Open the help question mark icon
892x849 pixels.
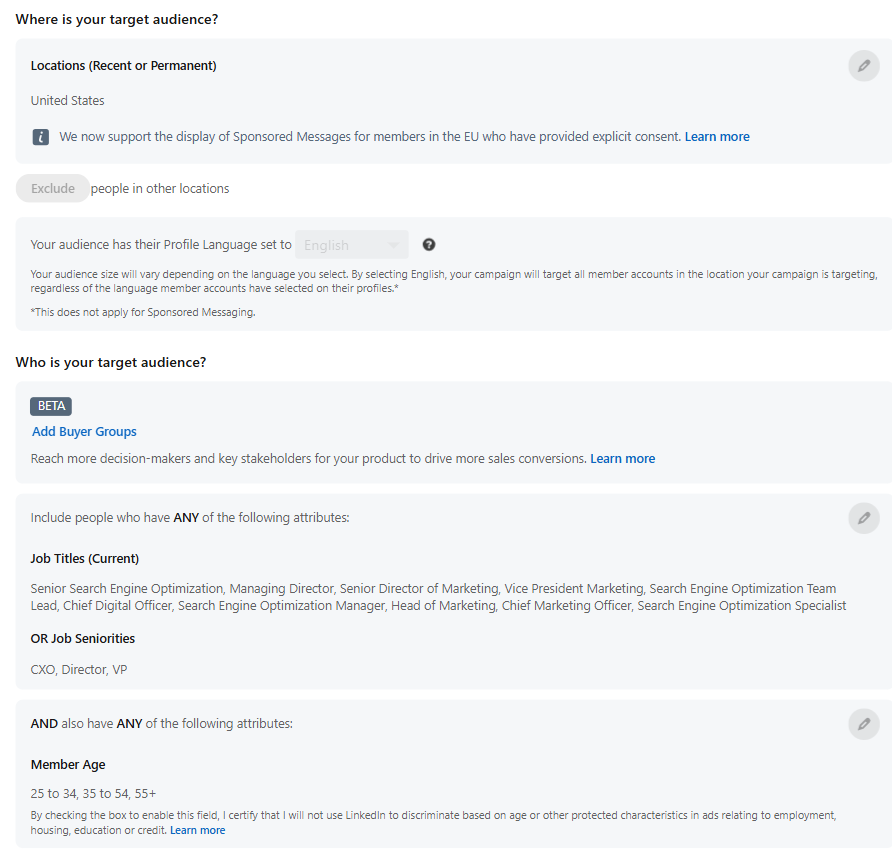click(x=429, y=245)
